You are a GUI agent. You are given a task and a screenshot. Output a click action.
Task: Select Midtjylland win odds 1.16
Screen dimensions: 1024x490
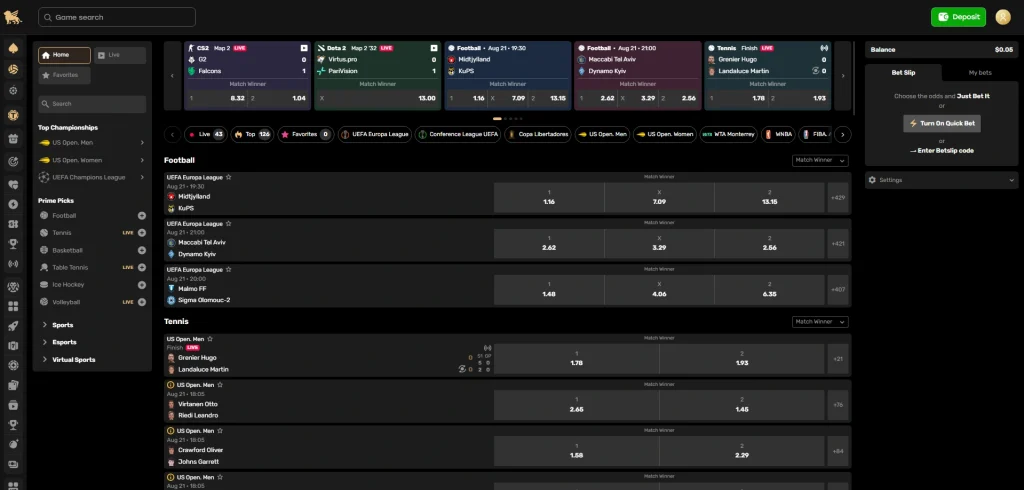[548, 197]
